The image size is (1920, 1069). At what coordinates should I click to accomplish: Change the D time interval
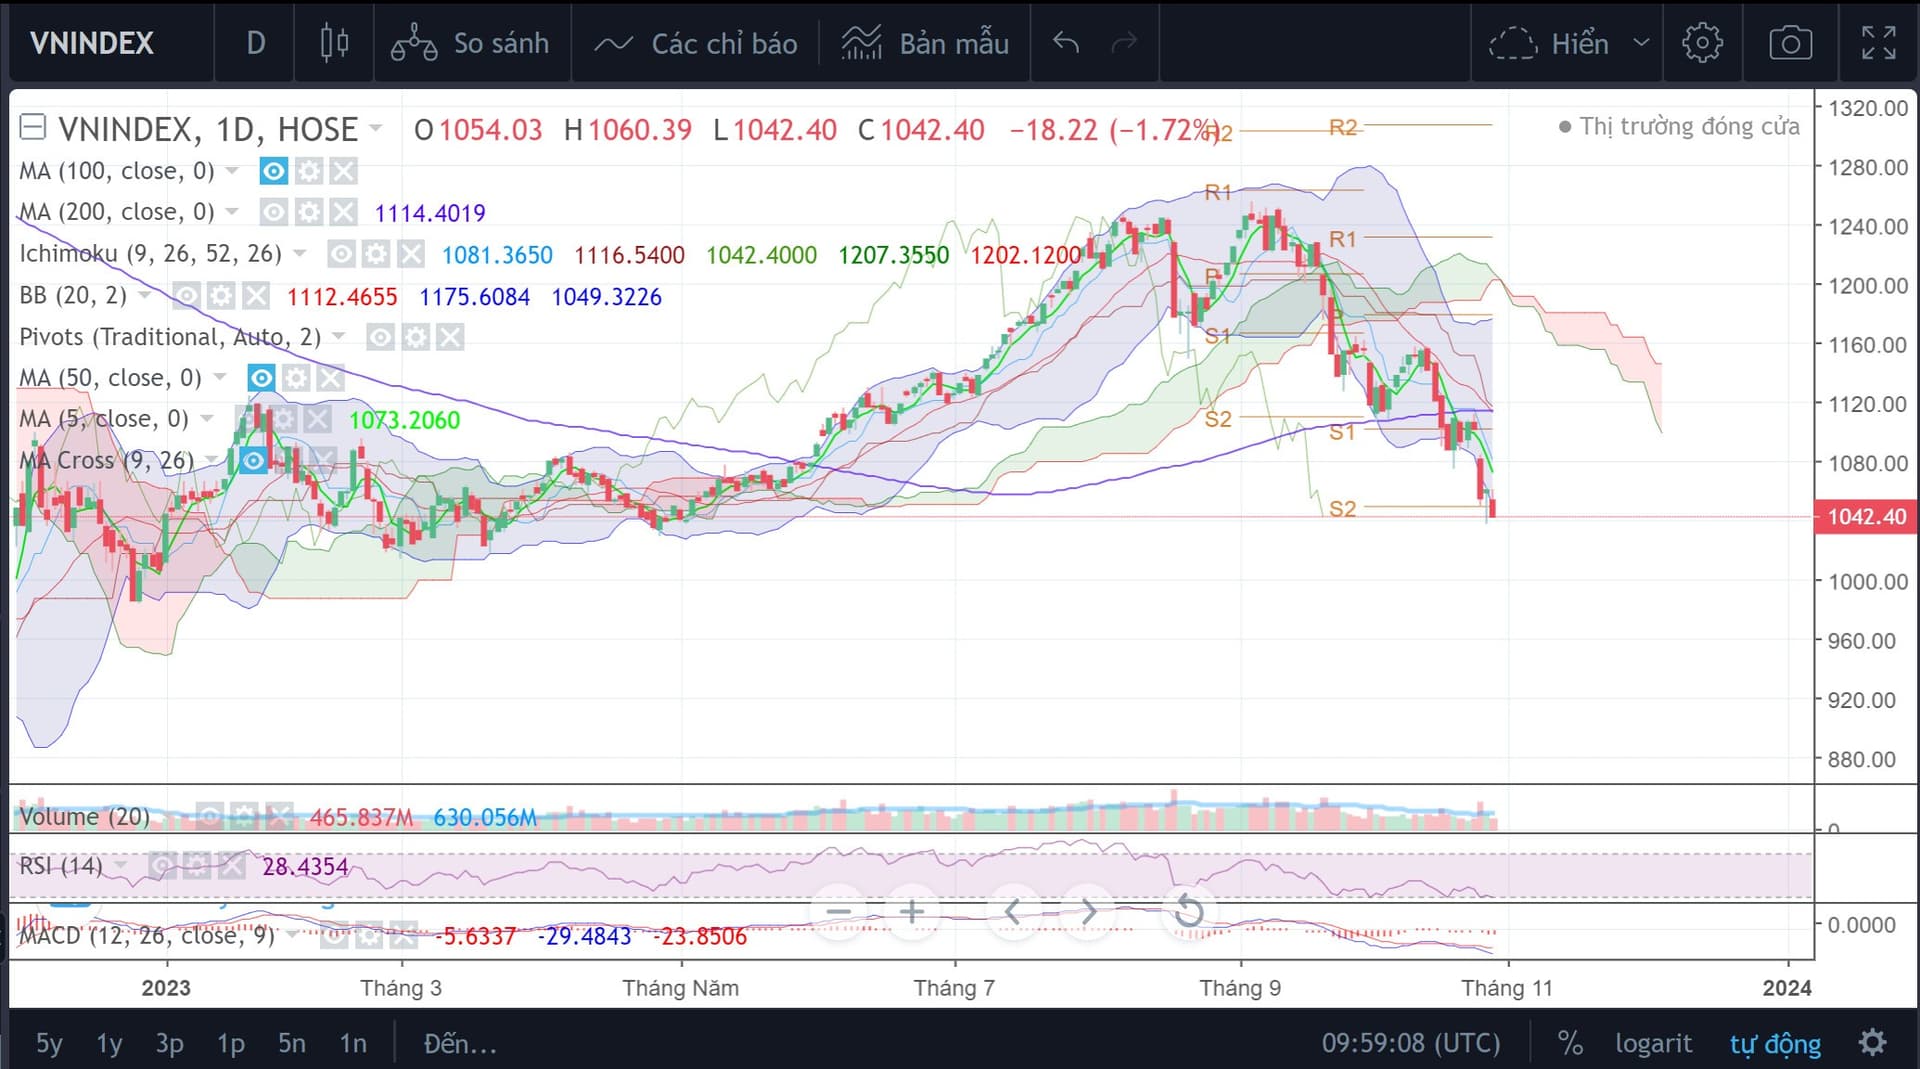tap(255, 43)
